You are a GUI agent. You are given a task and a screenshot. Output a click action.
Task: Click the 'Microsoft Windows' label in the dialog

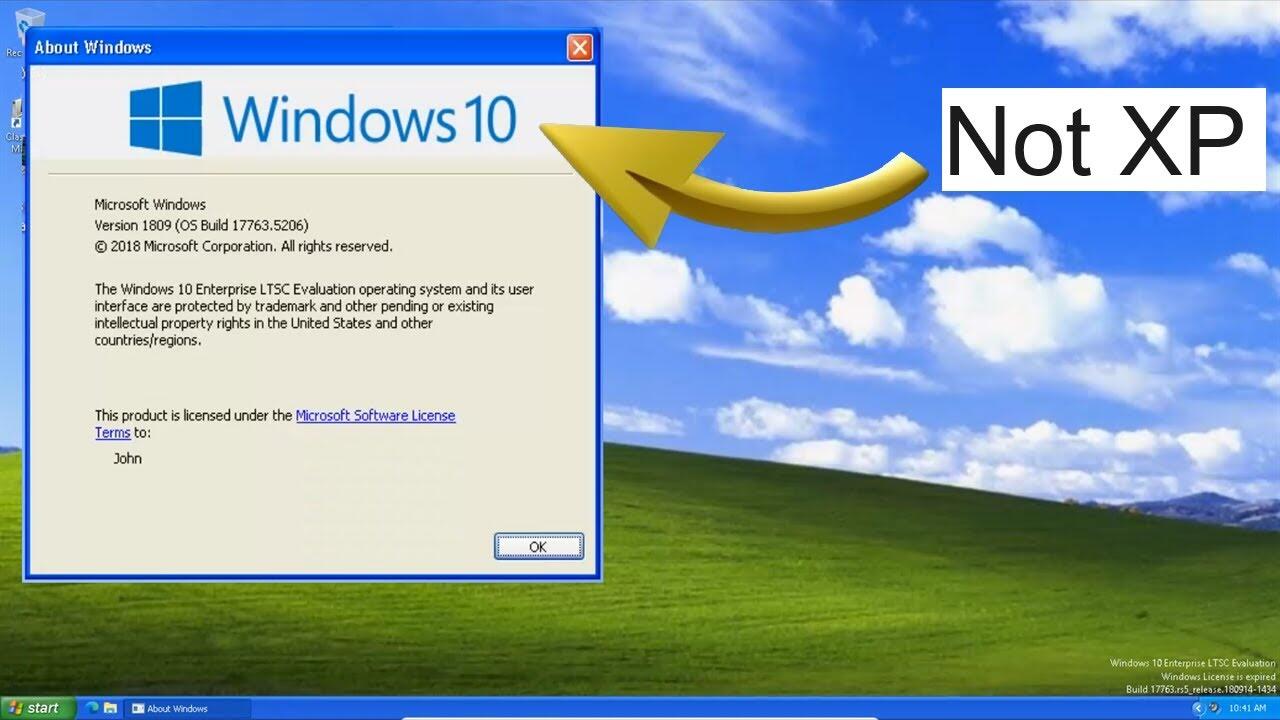(150, 204)
